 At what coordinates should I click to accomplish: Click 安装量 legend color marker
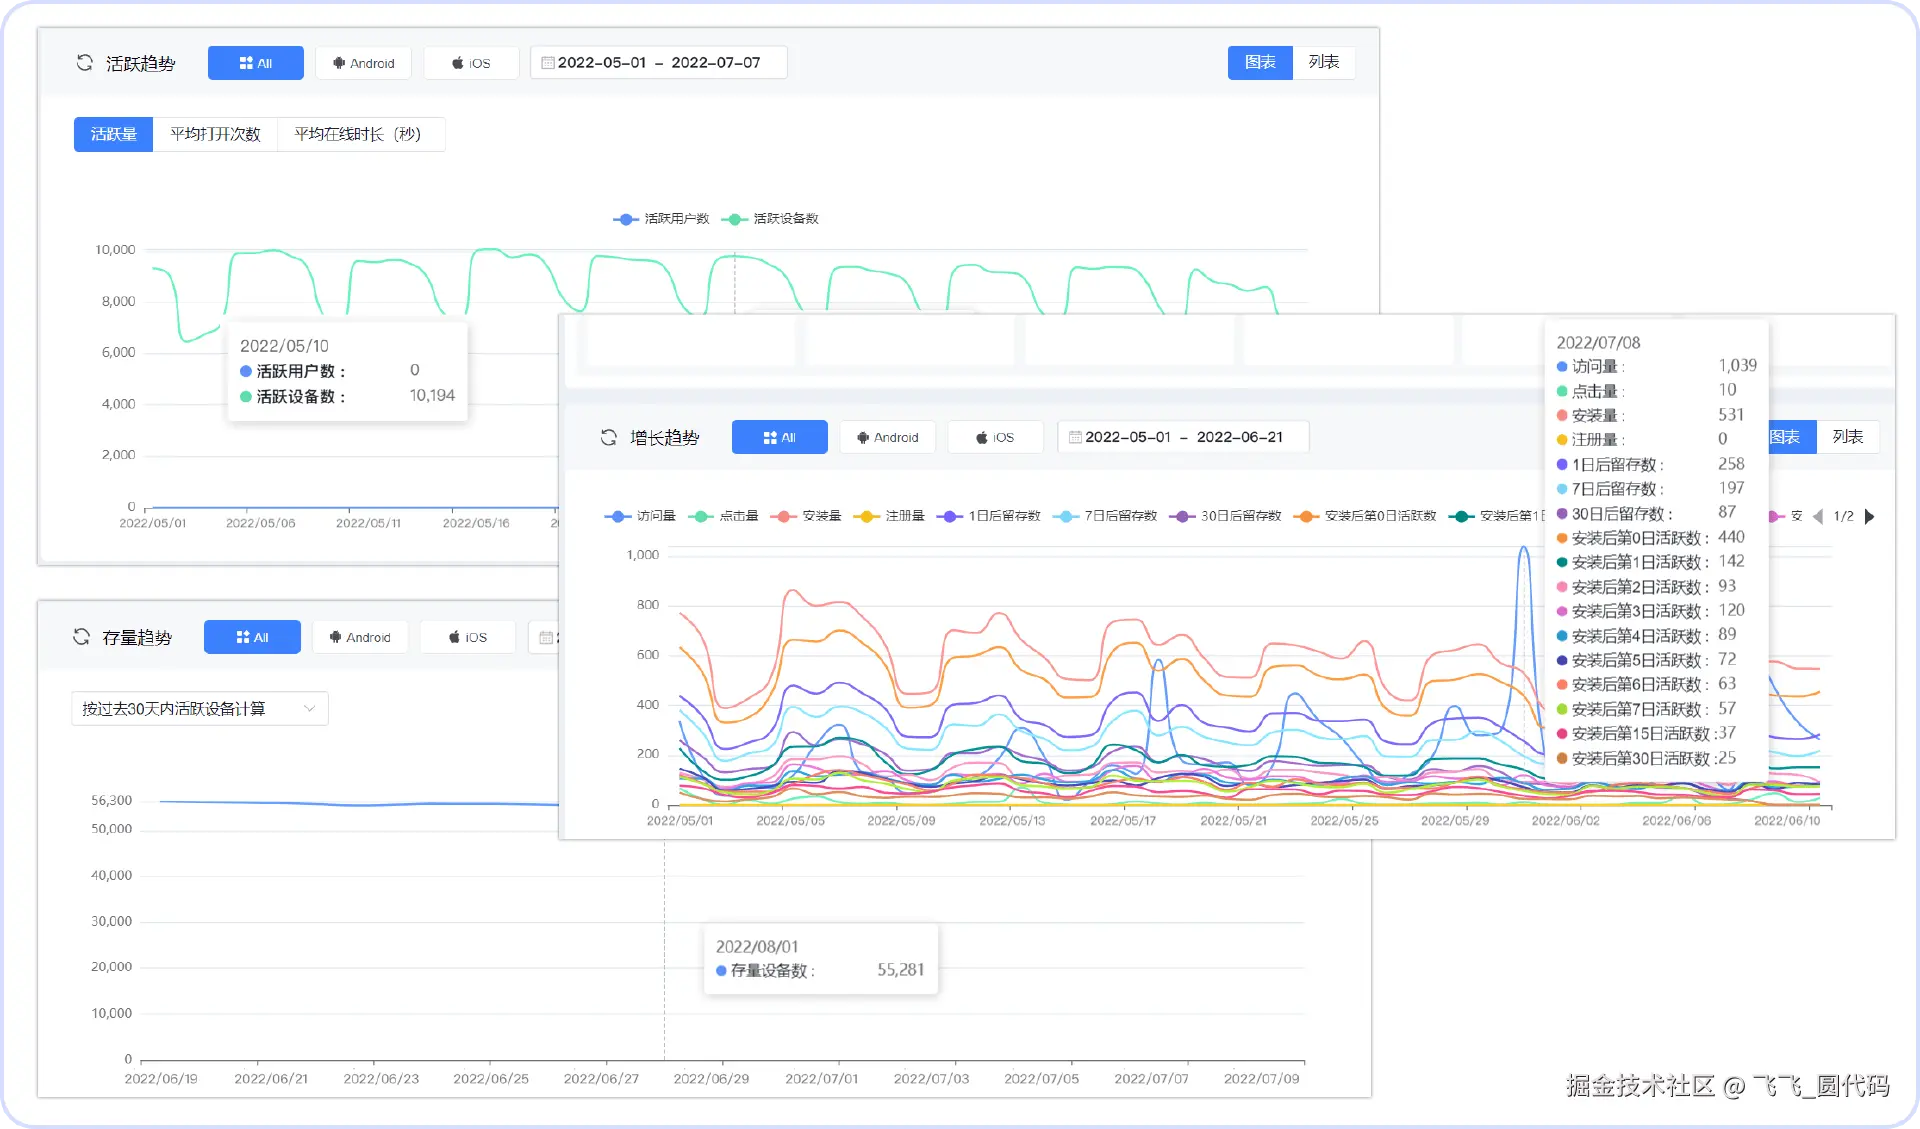(x=784, y=516)
